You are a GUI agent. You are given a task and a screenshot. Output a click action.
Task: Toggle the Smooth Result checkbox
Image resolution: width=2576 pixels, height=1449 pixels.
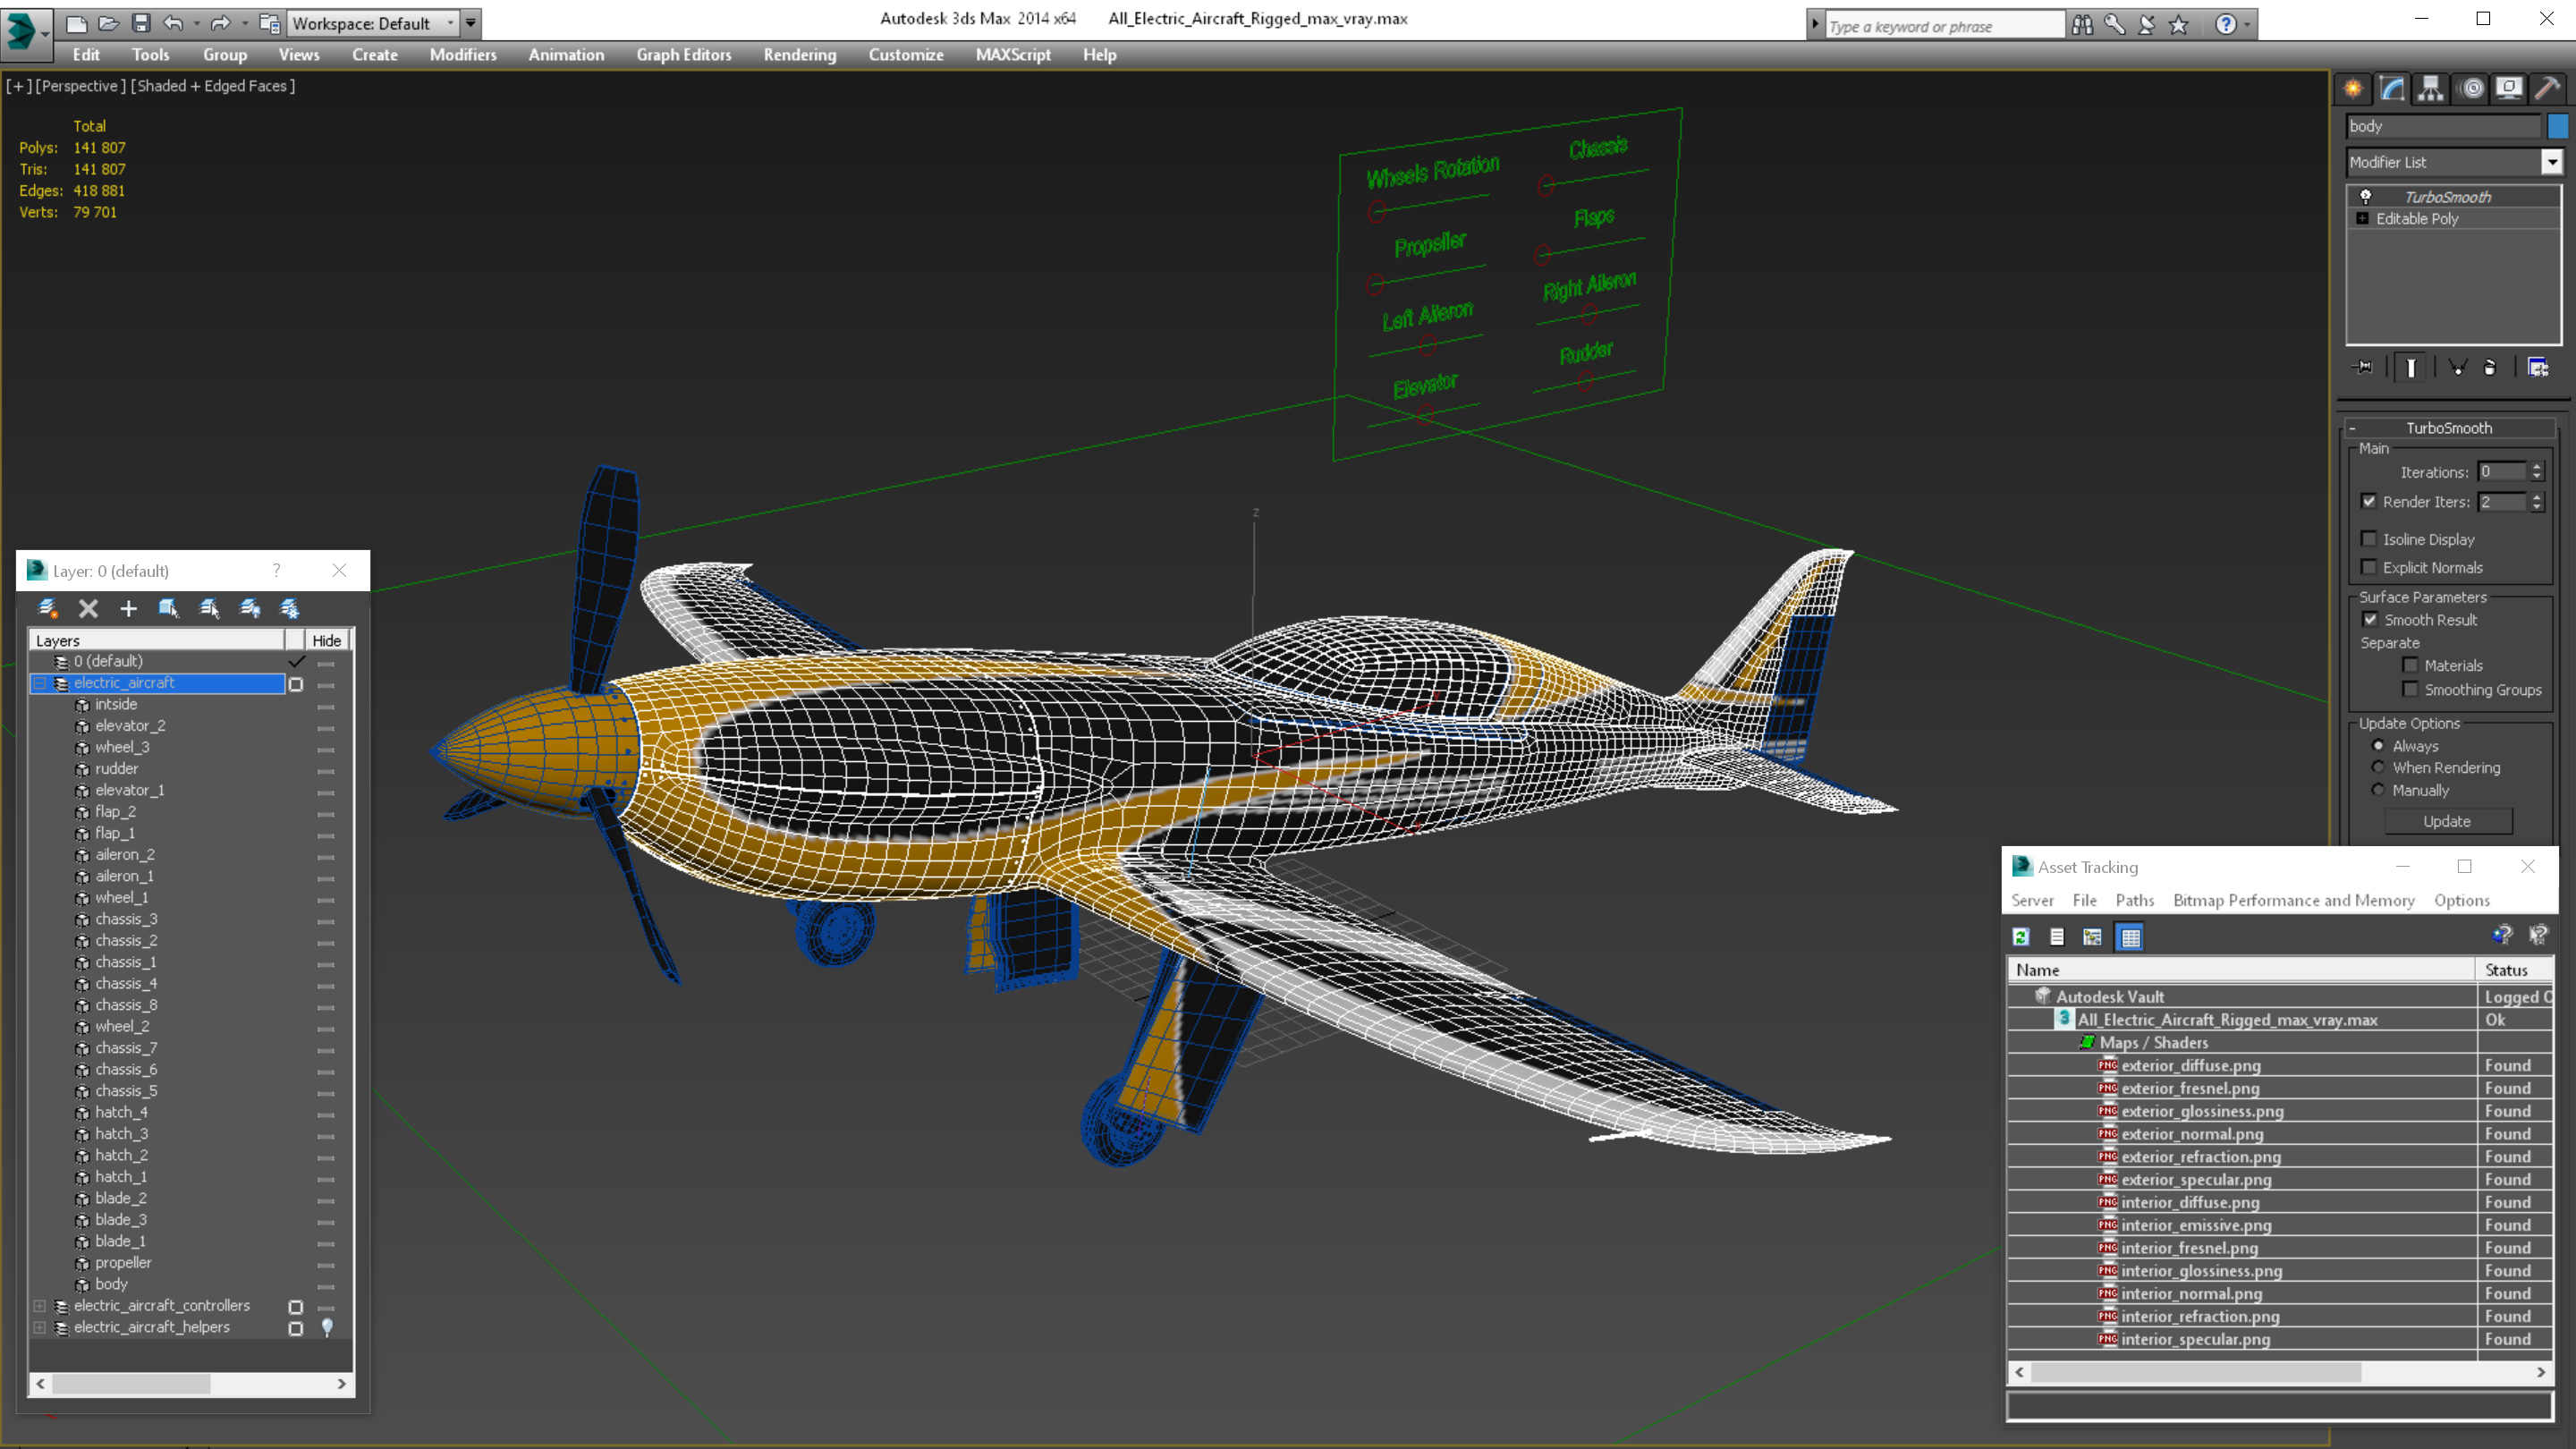2369,620
